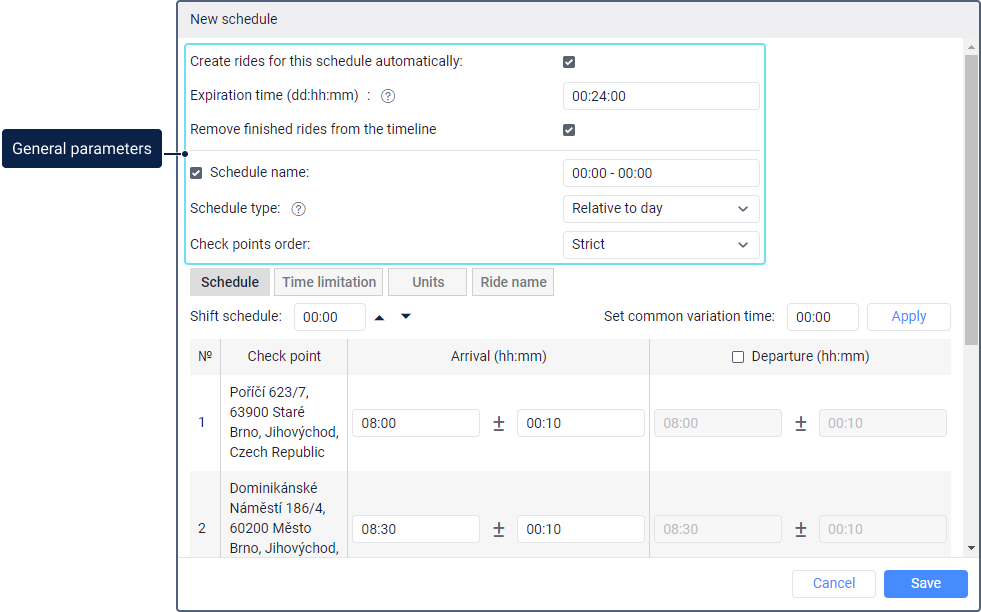This screenshot has width=981, height=612.
Task: Cancel the schedule dialog
Action: click(833, 584)
